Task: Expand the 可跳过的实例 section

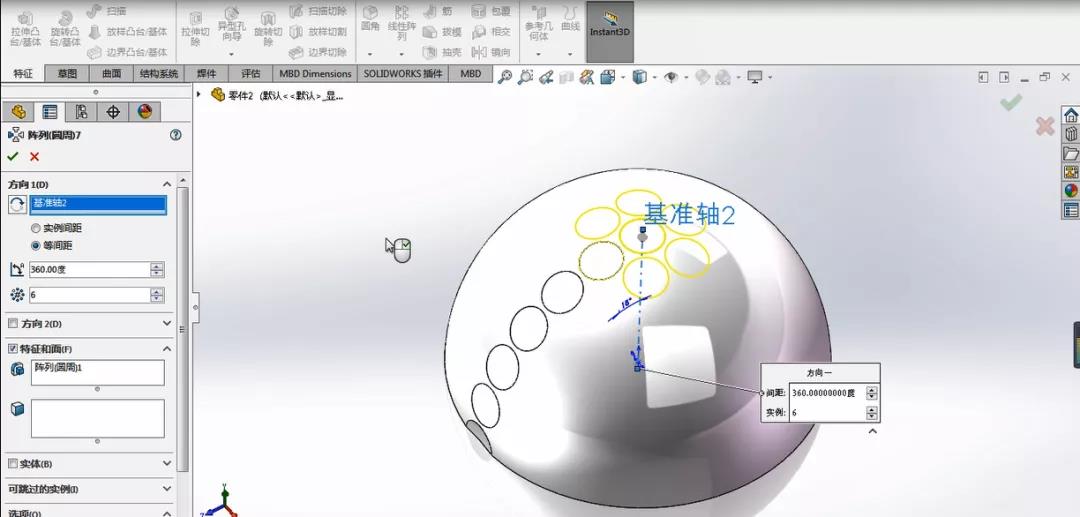Action: click(167, 489)
